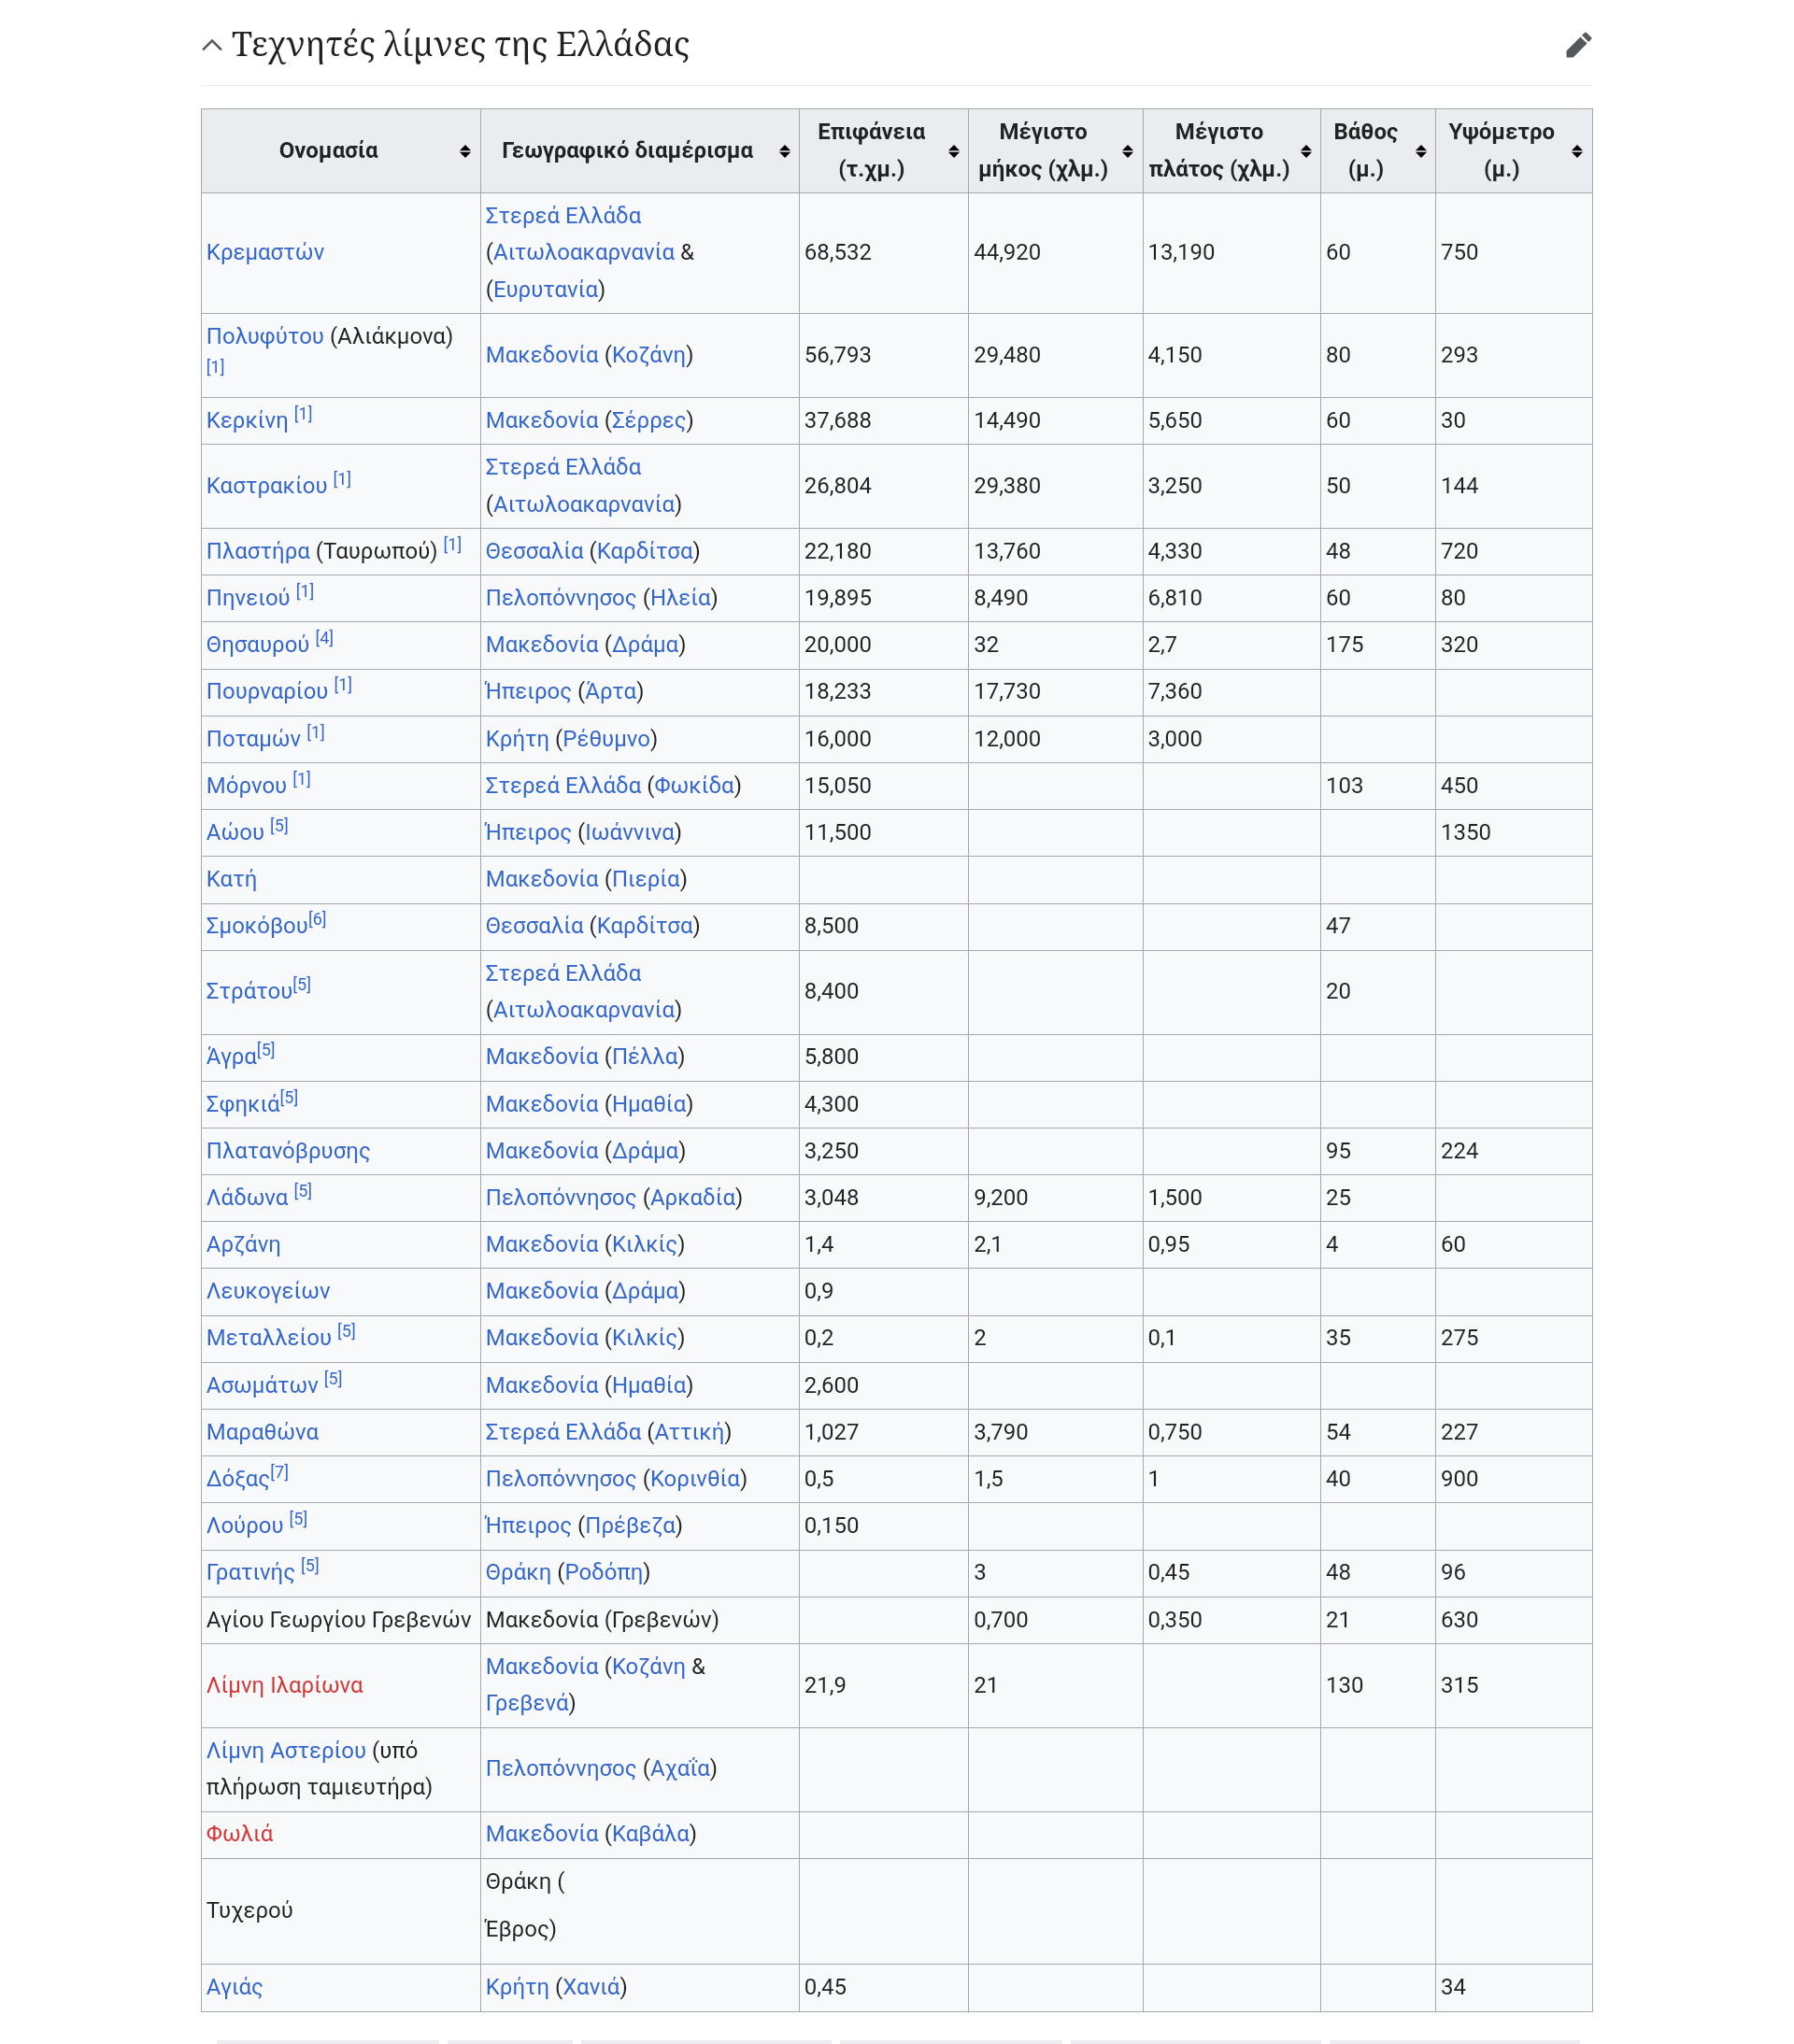Click reference [7] beside Δόξας
1794x2044 pixels.
click(279, 1472)
